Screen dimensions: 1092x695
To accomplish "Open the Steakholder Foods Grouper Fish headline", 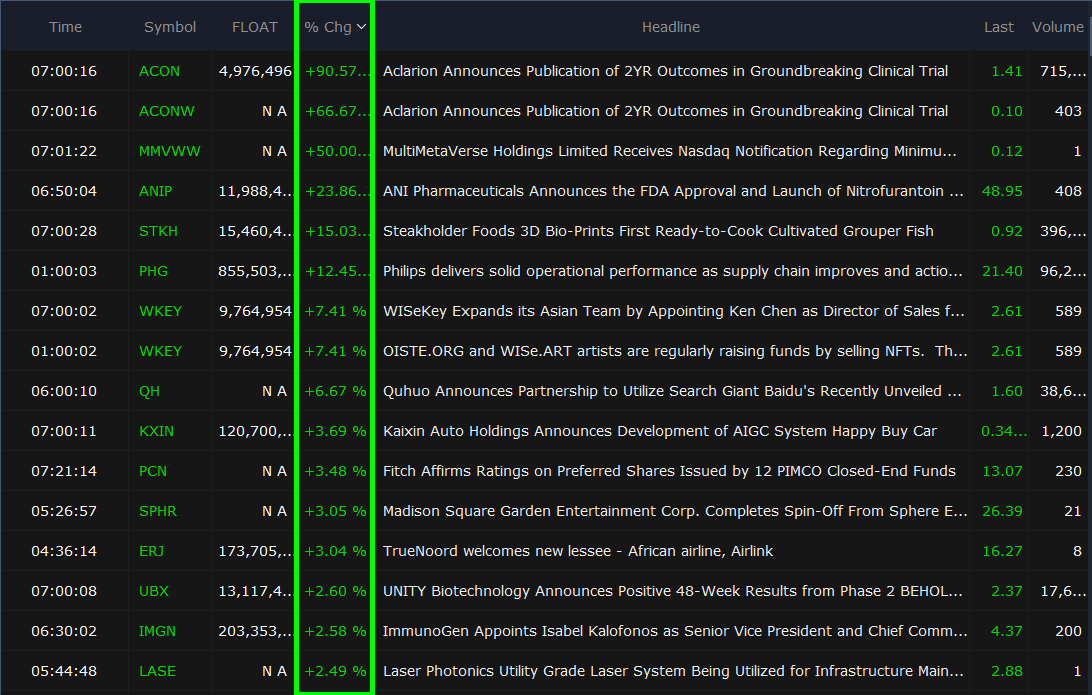I will point(658,231).
